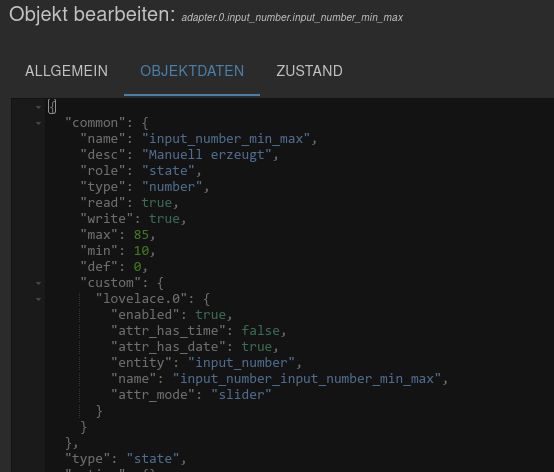The image size is (554, 472).
Task: Collapse the "custom" block fold arrow
Action: [38, 283]
